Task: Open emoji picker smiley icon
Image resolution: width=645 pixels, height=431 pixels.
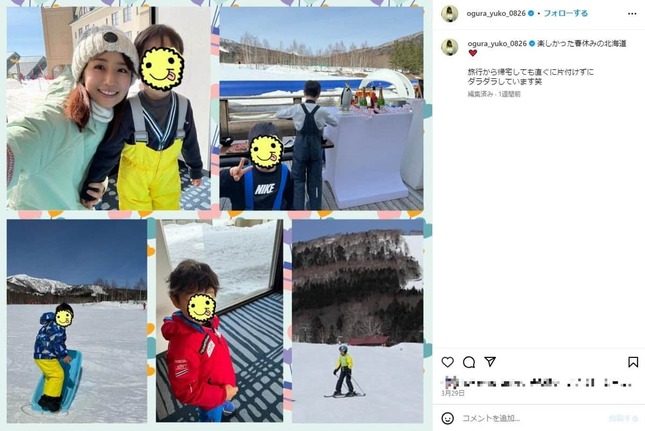Action: click(448, 418)
